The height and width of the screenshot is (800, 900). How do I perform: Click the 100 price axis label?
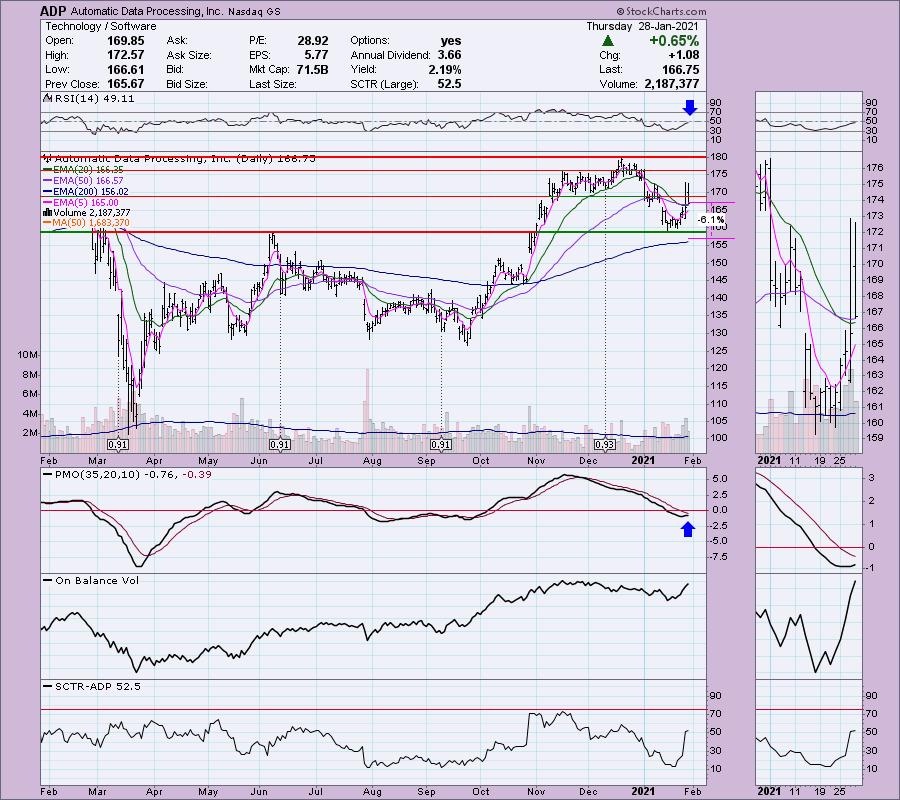click(720, 437)
